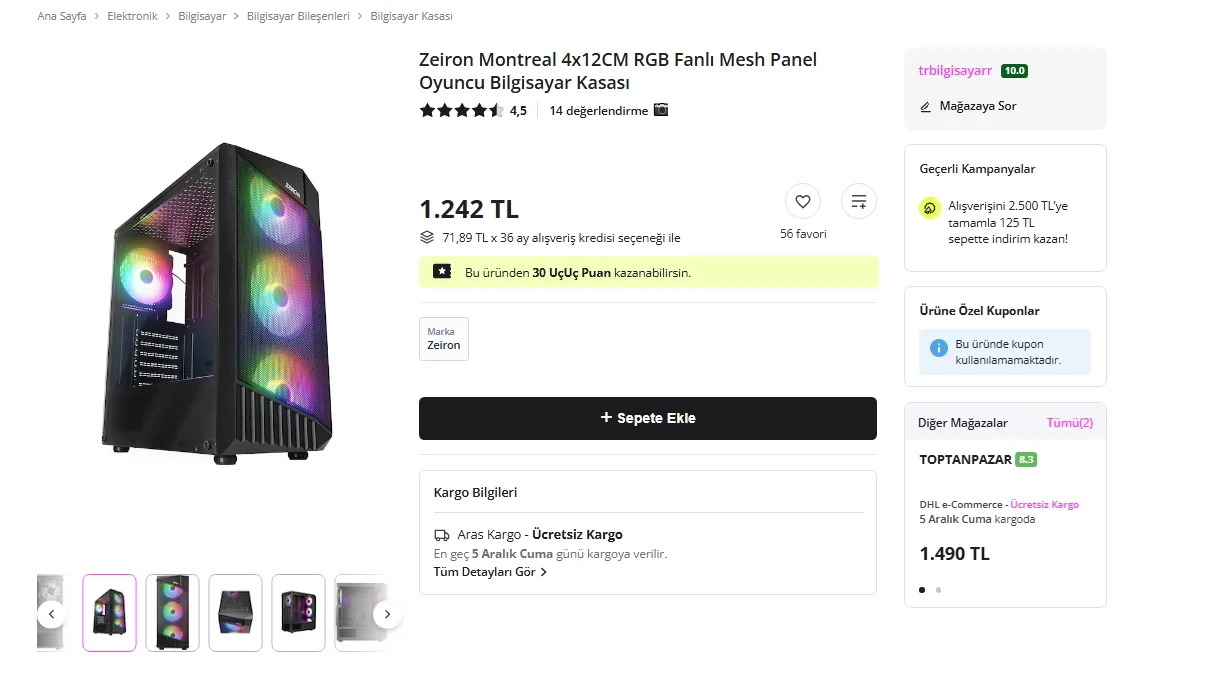Click the installment credit layers icon

427,238
